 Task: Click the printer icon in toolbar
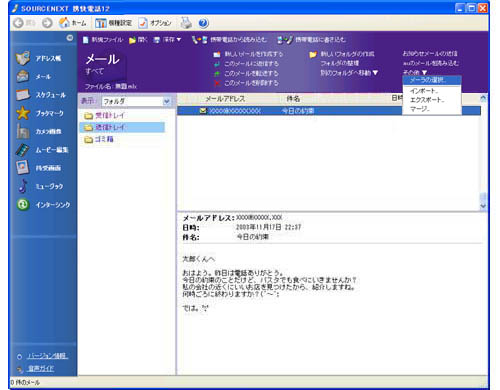(186, 23)
